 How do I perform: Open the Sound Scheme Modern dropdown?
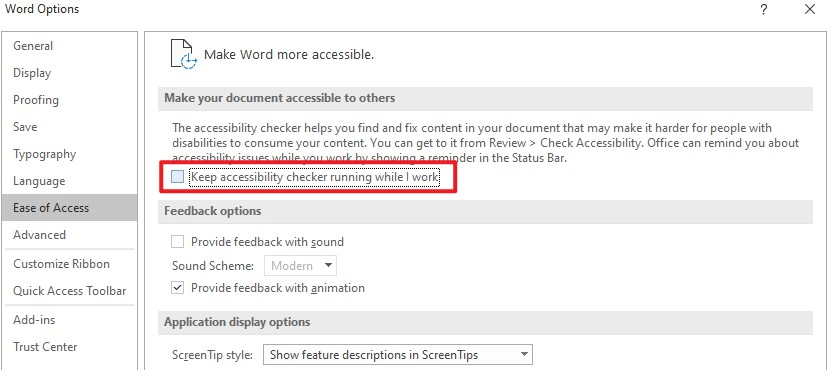coord(300,266)
